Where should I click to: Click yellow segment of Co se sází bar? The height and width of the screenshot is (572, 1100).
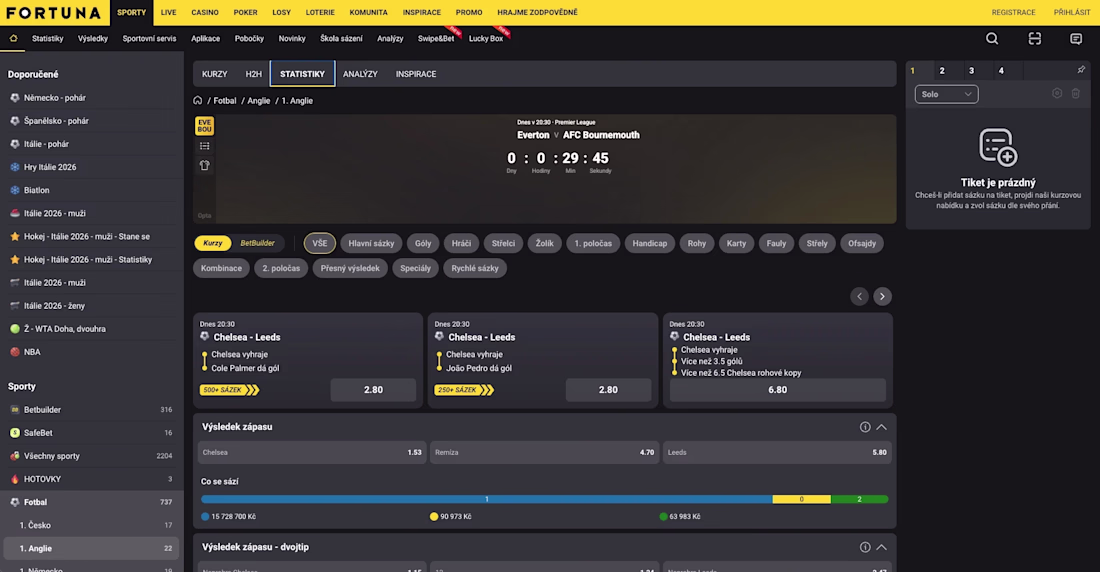(x=801, y=500)
